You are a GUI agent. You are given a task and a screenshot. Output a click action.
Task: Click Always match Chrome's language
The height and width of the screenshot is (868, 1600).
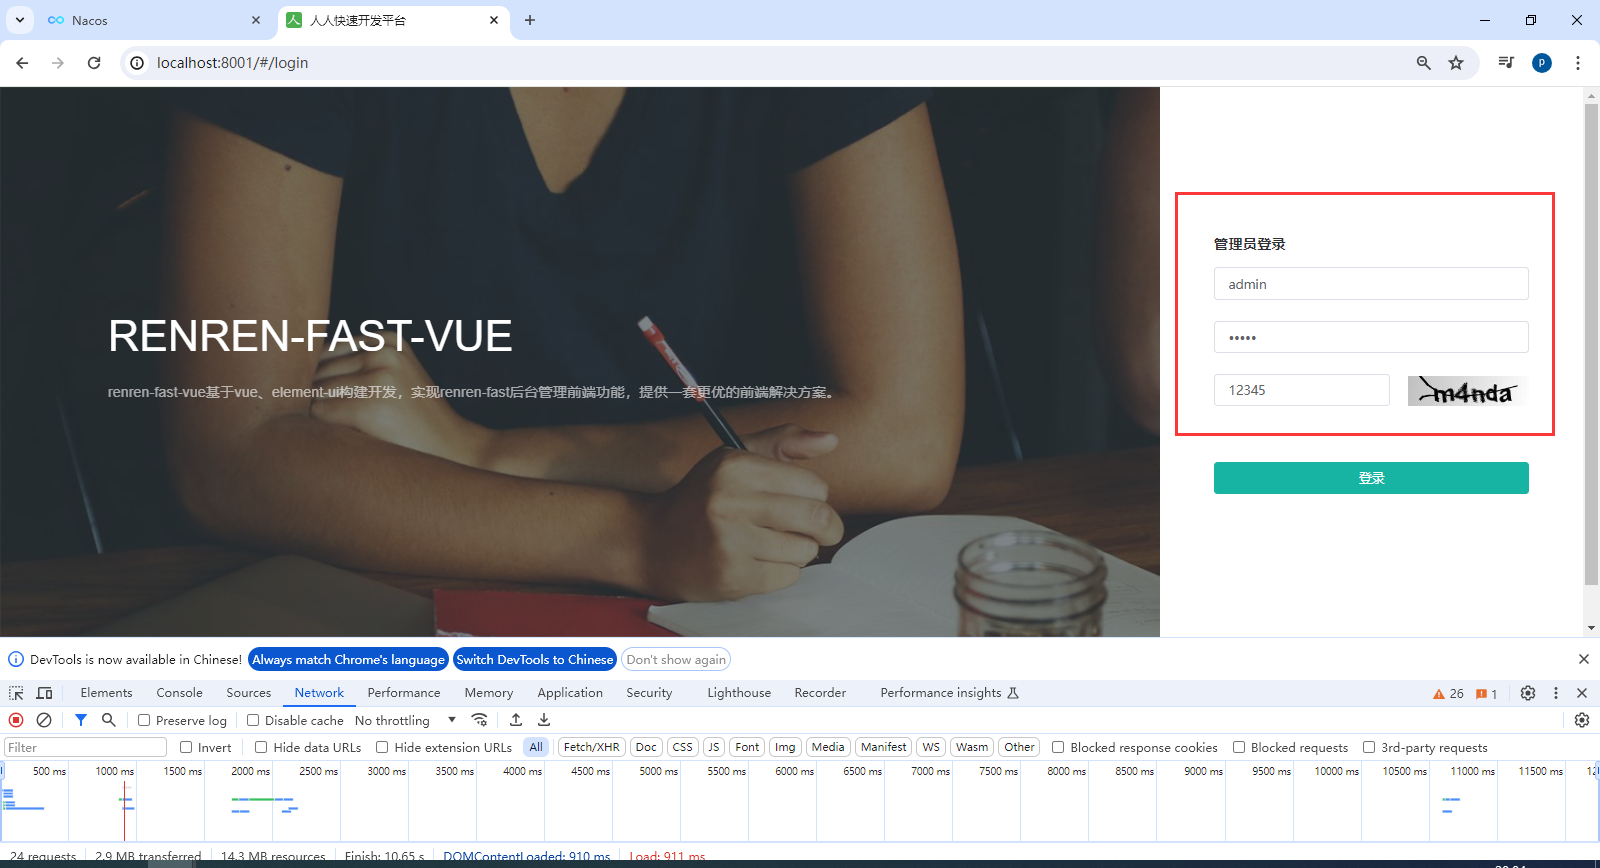pyautogui.click(x=348, y=659)
